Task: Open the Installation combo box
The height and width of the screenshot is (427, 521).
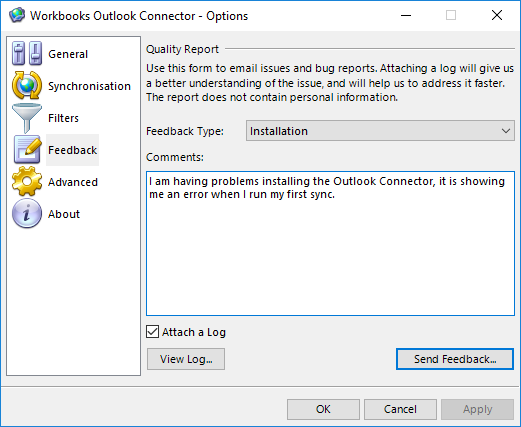Action: click(x=380, y=131)
